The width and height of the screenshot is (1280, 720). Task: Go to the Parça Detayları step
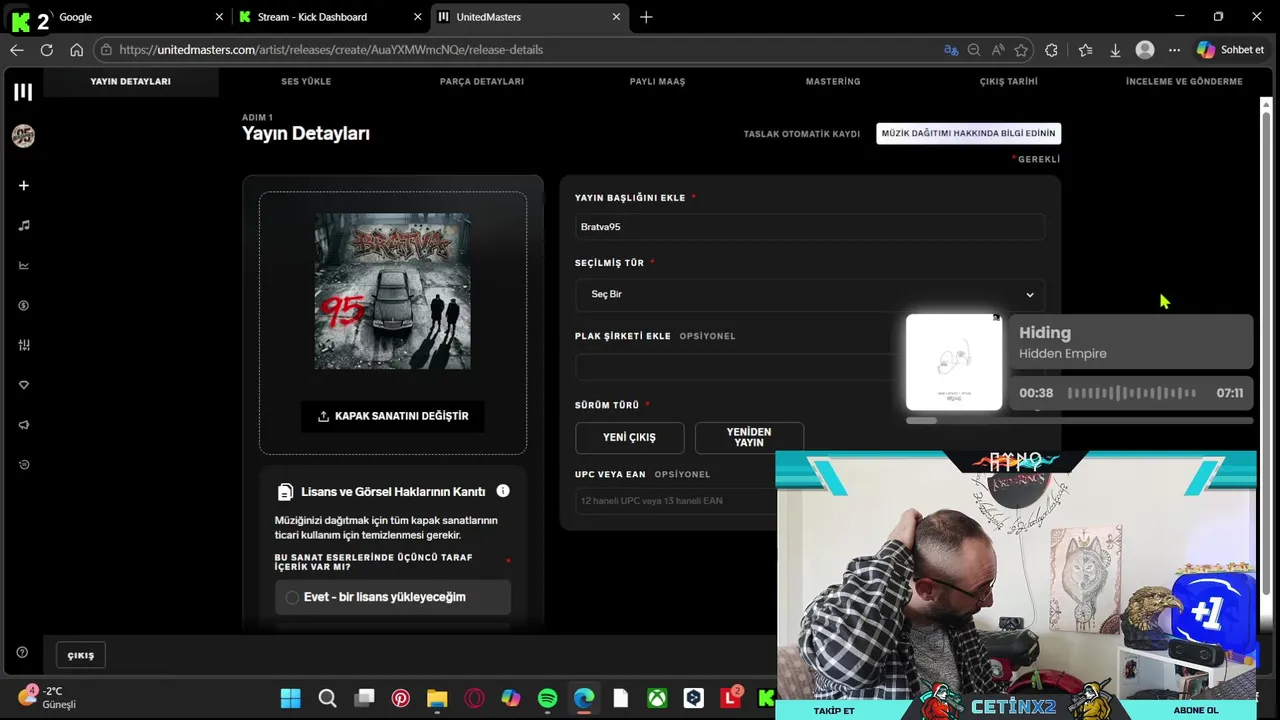pyautogui.click(x=482, y=81)
